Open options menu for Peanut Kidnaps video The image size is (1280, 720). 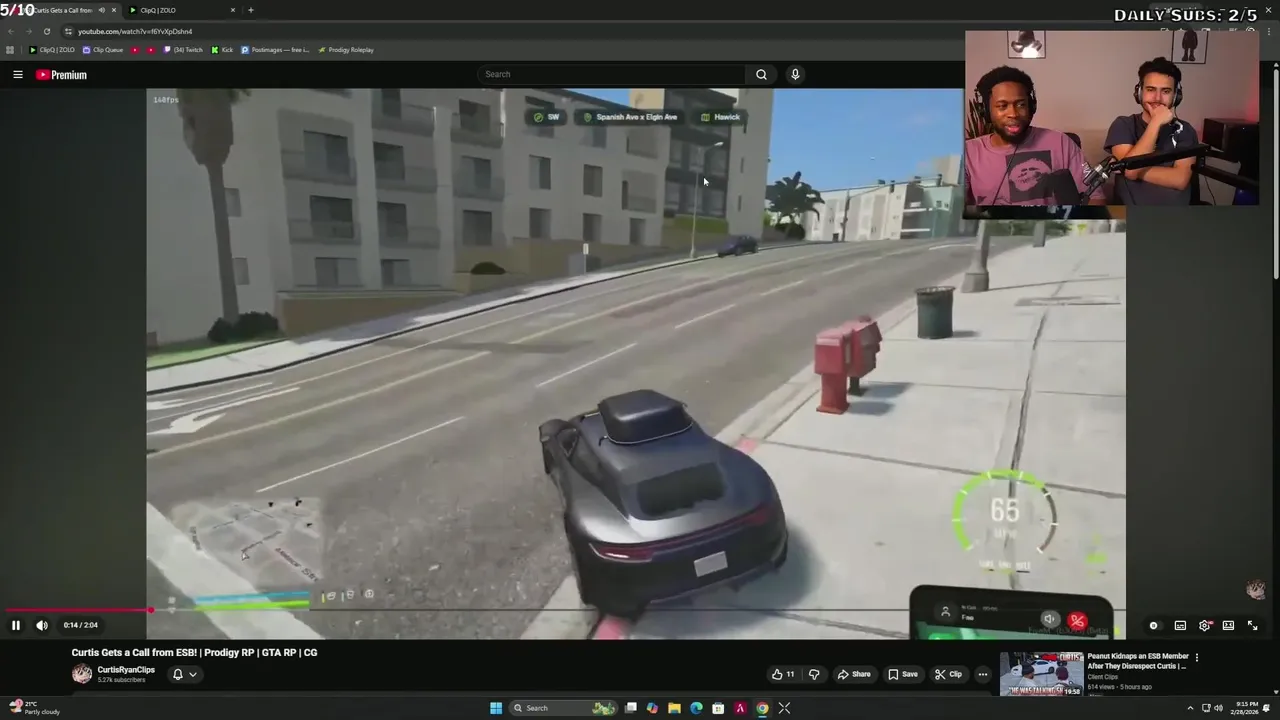pyautogui.click(x=1197, y=657)
